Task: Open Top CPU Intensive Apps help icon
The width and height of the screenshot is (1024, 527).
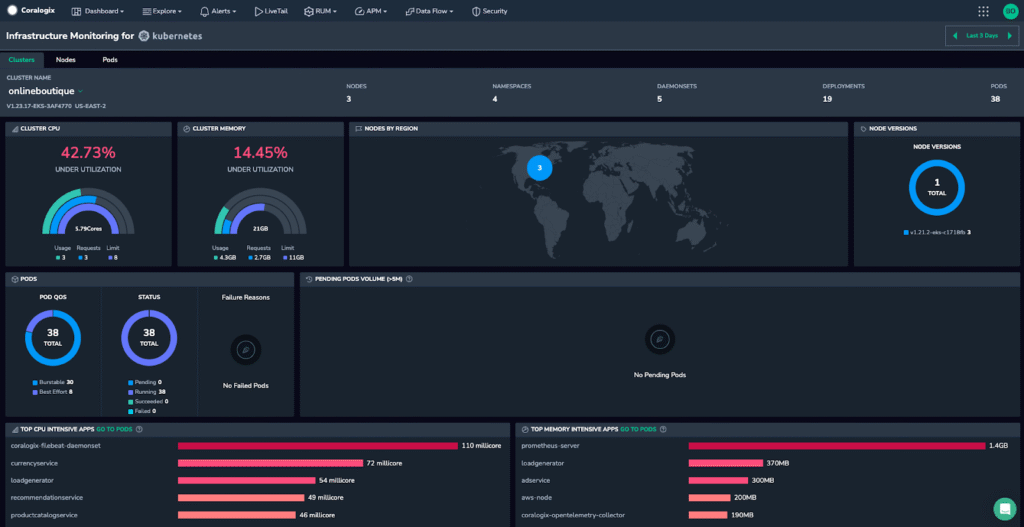Action: (x=139, y=429)
